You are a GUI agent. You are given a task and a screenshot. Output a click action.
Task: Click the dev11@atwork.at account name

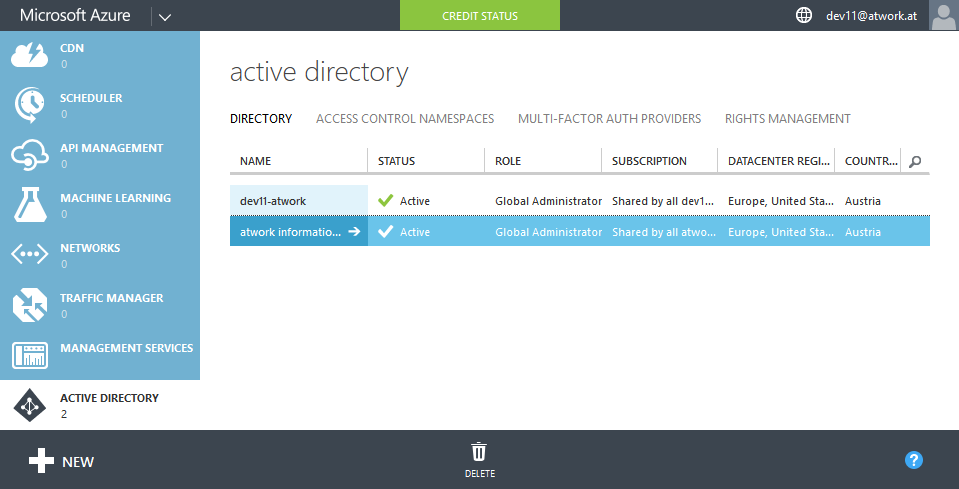[x=871, y=16]
